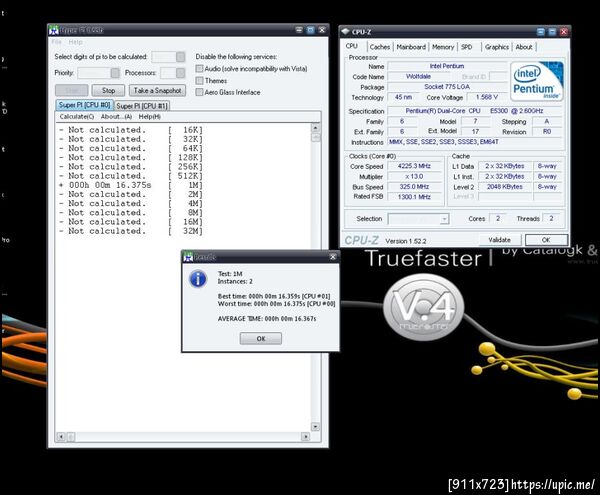Select the '000h 00m 16.375s [1M]' row
This screenshot has width=600, height=495.
131,185
